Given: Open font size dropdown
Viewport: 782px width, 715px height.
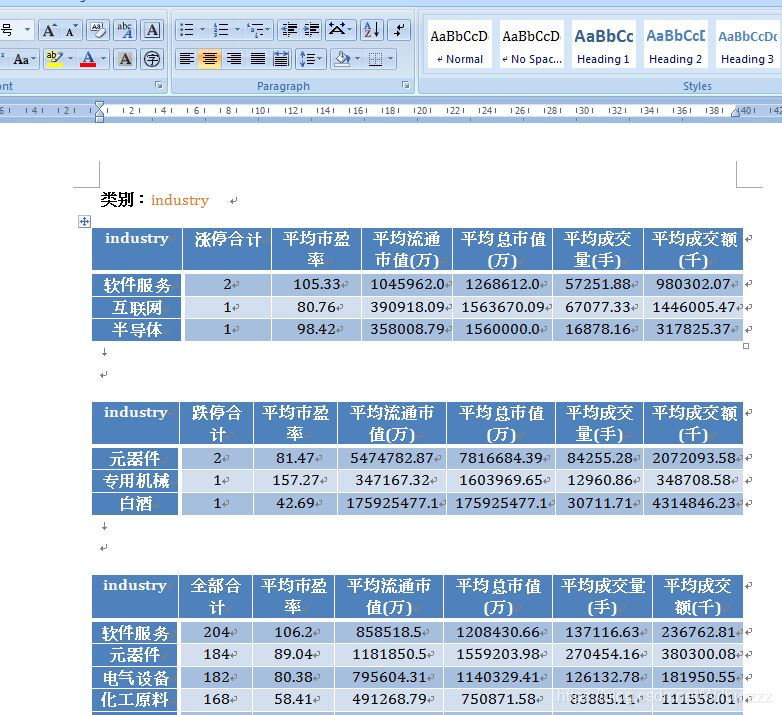Looking at the screenshot, I should (27, 30).
